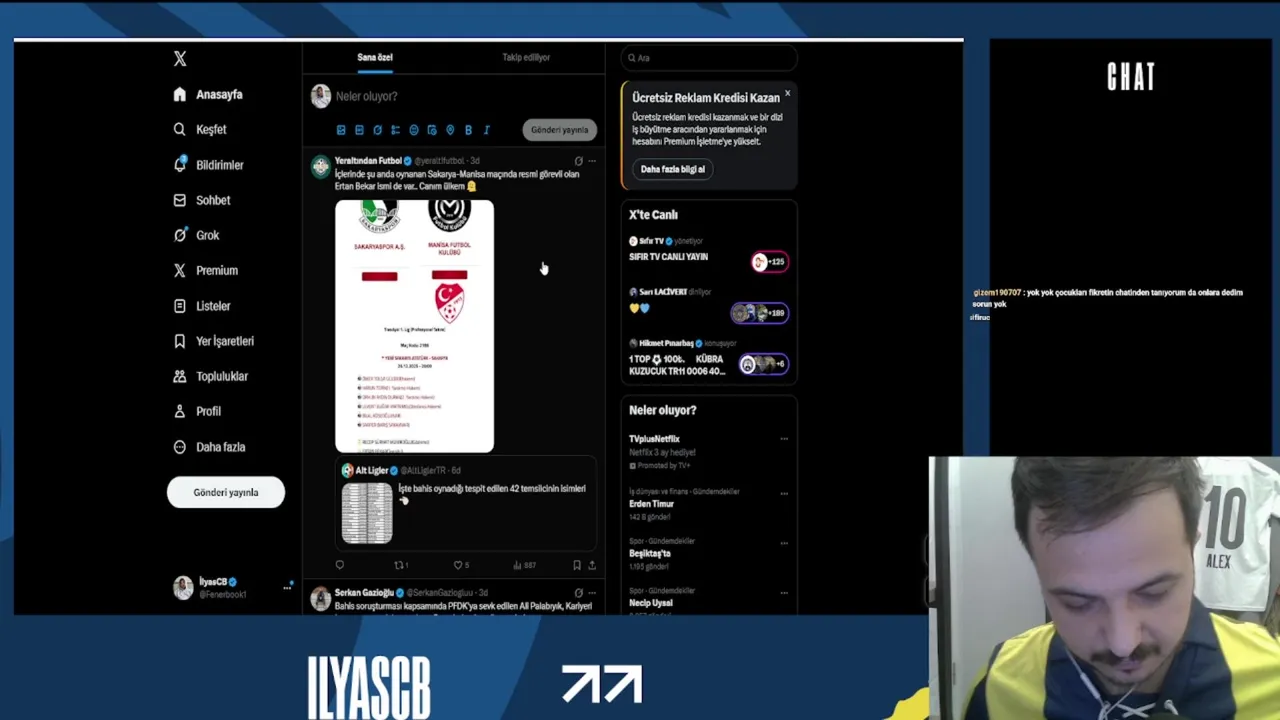Open Yer İşaretleri bookmarks
The width and height of the screenshot is (1280, 720).
coord(213,341)
